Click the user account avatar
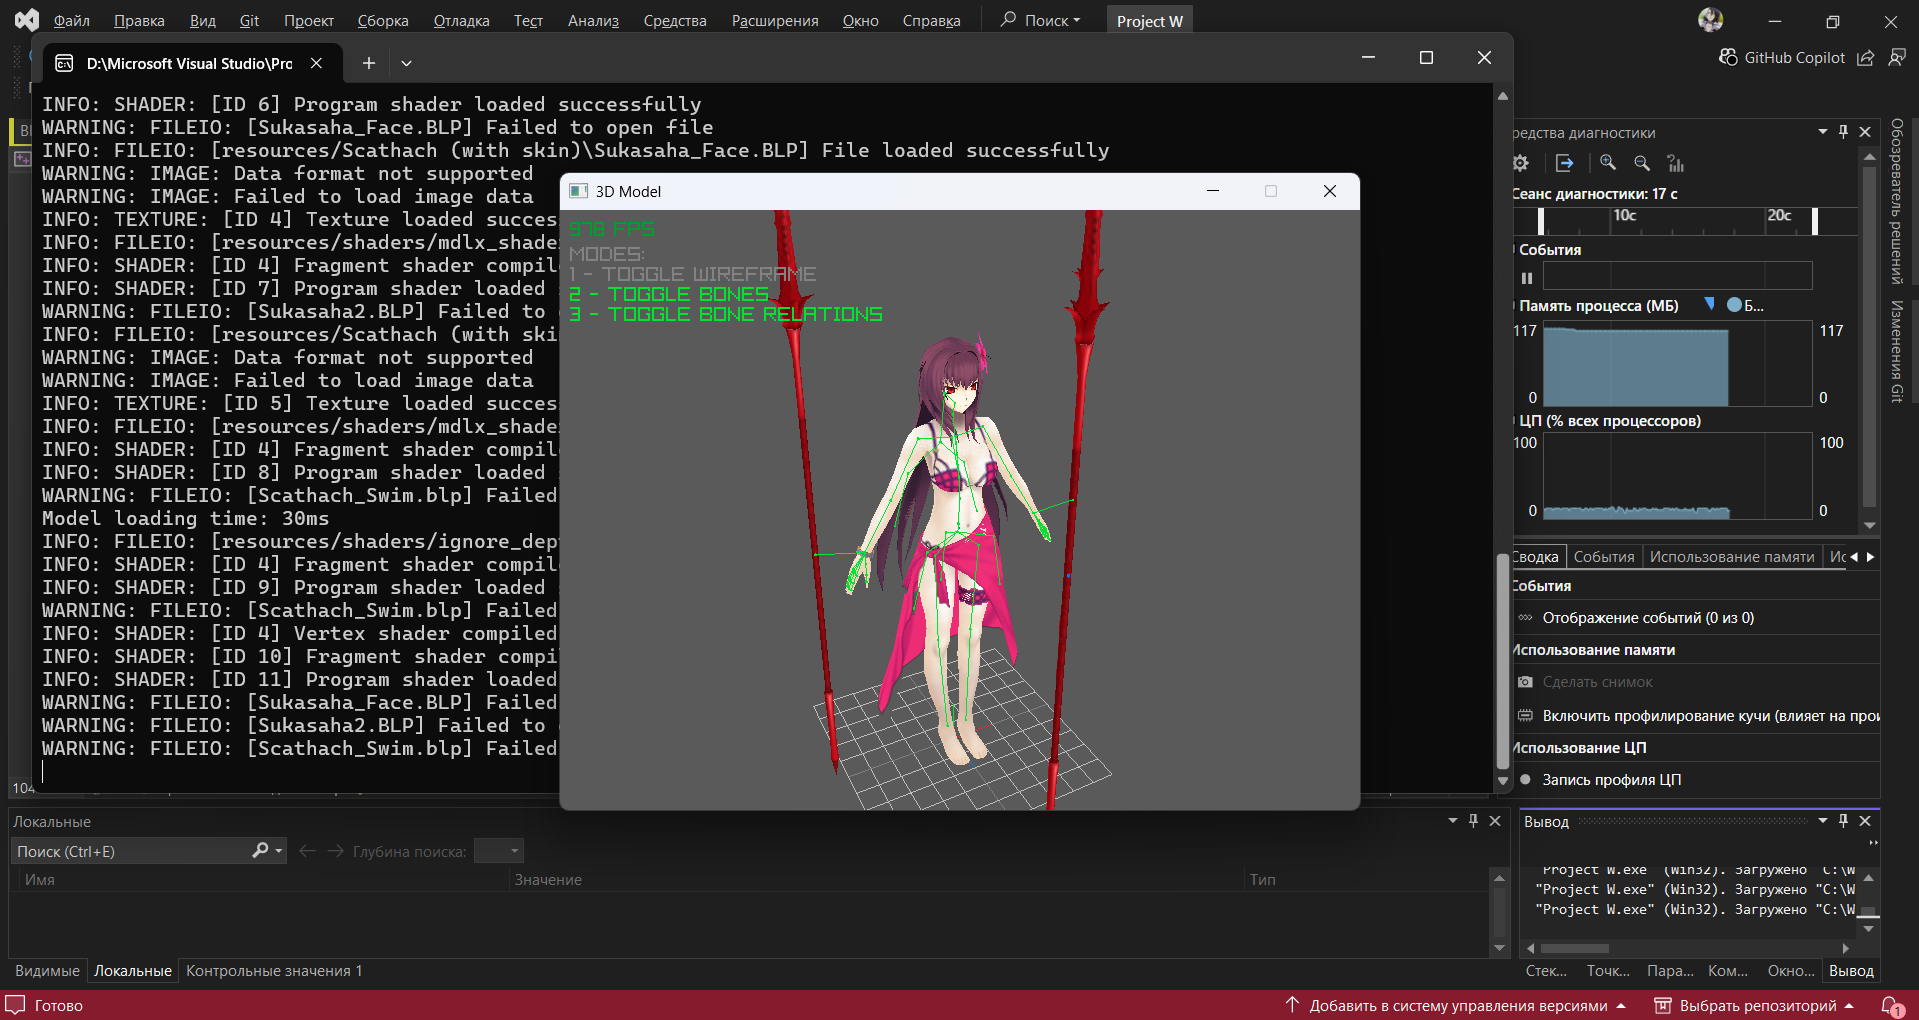 [x=1711, y=20]
